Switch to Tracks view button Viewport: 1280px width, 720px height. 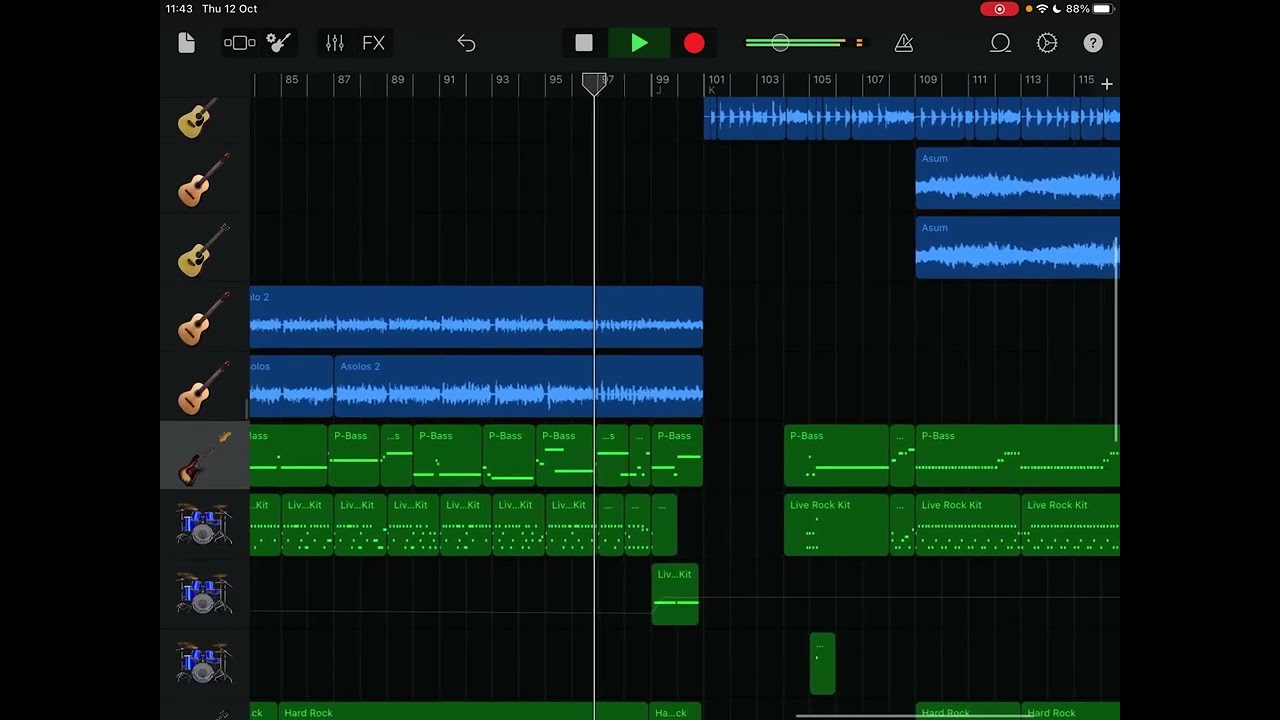[x=240, y=43]
